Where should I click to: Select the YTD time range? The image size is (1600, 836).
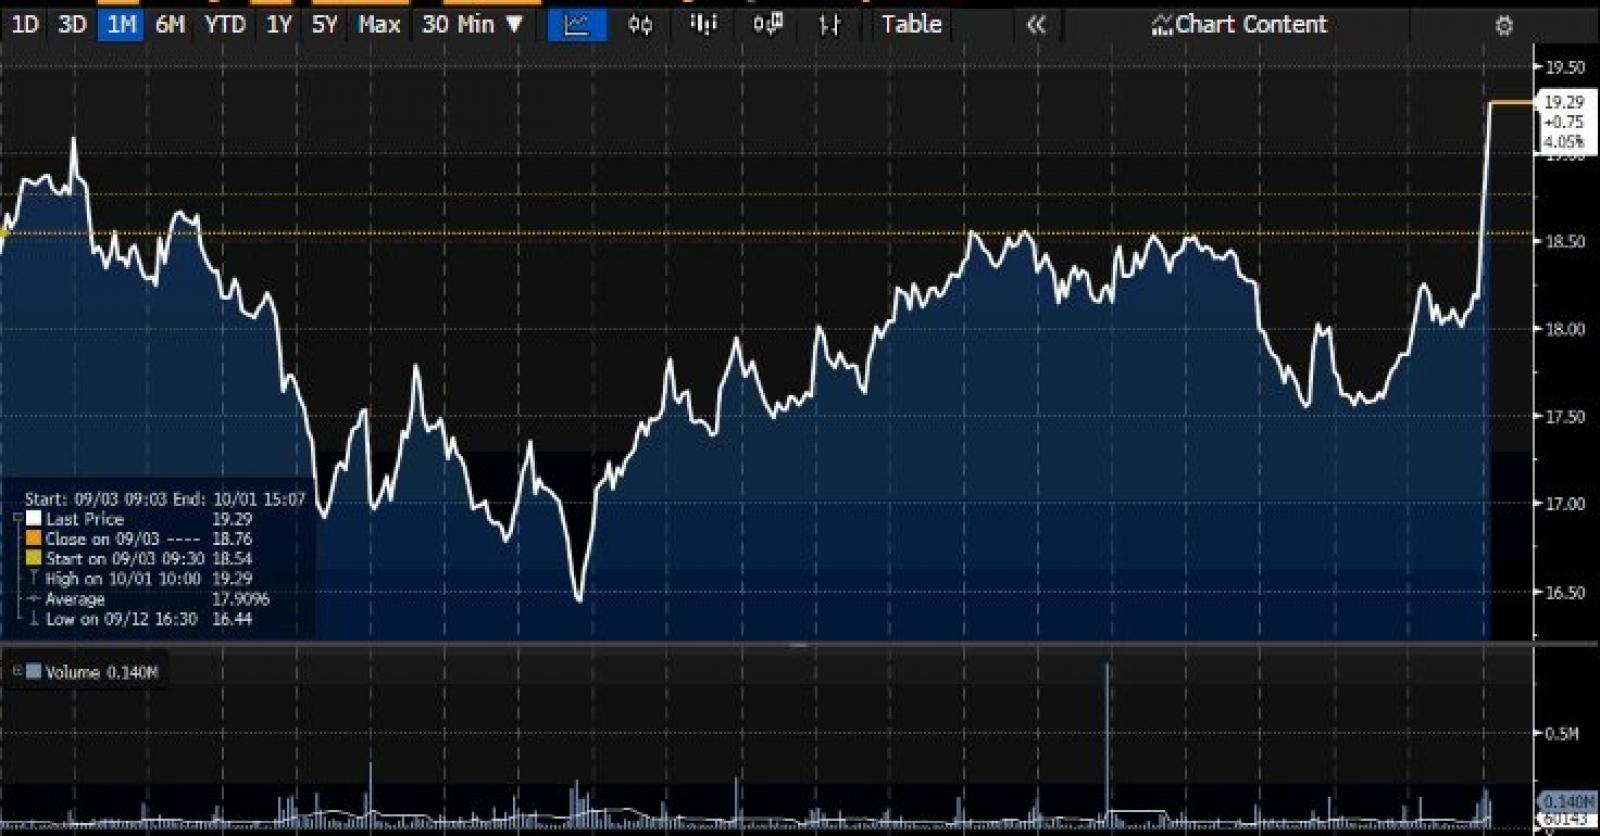click(225, 25)
